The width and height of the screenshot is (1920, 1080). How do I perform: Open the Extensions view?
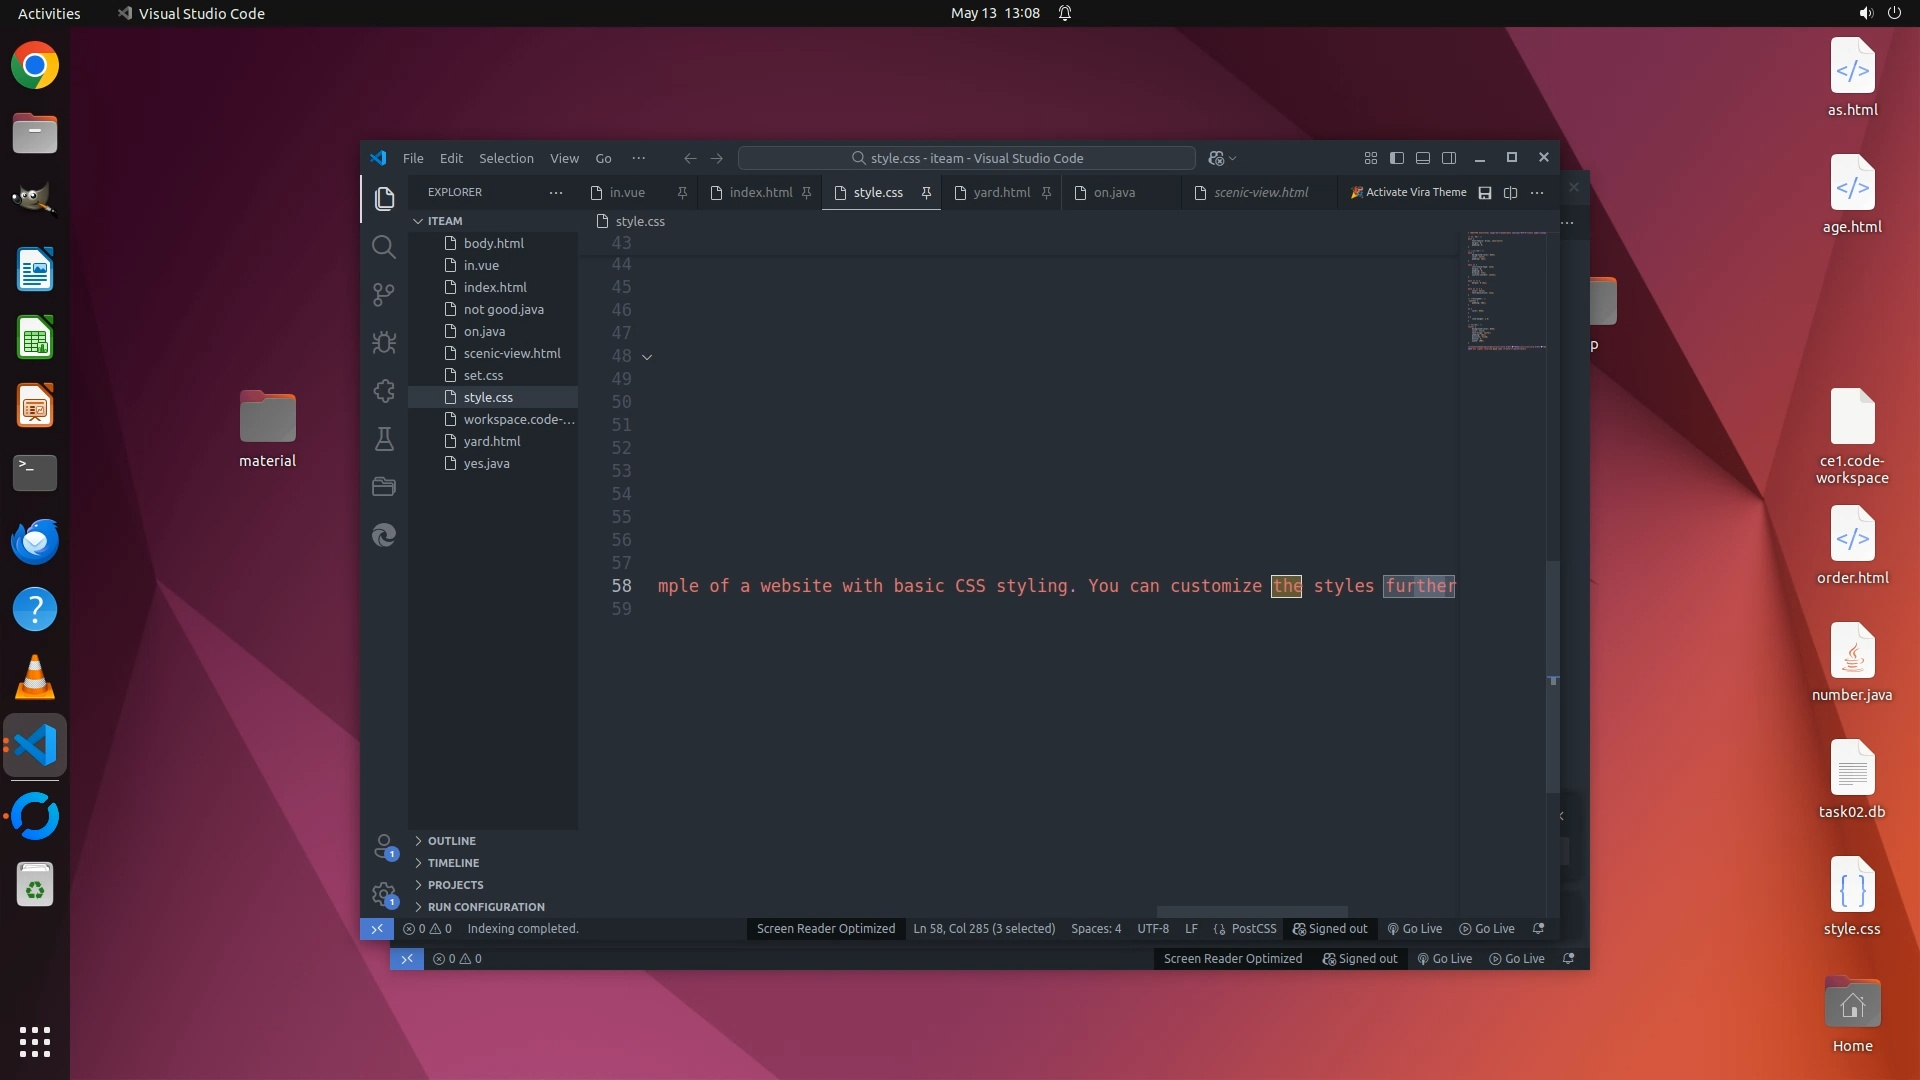click(383, 391)
